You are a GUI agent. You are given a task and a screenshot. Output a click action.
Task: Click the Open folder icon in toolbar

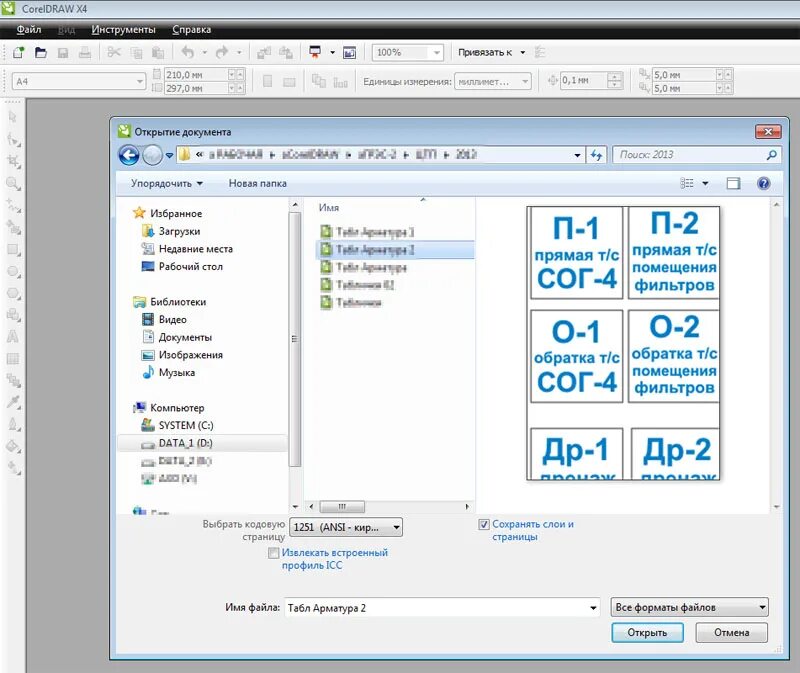tap(41, 53)
